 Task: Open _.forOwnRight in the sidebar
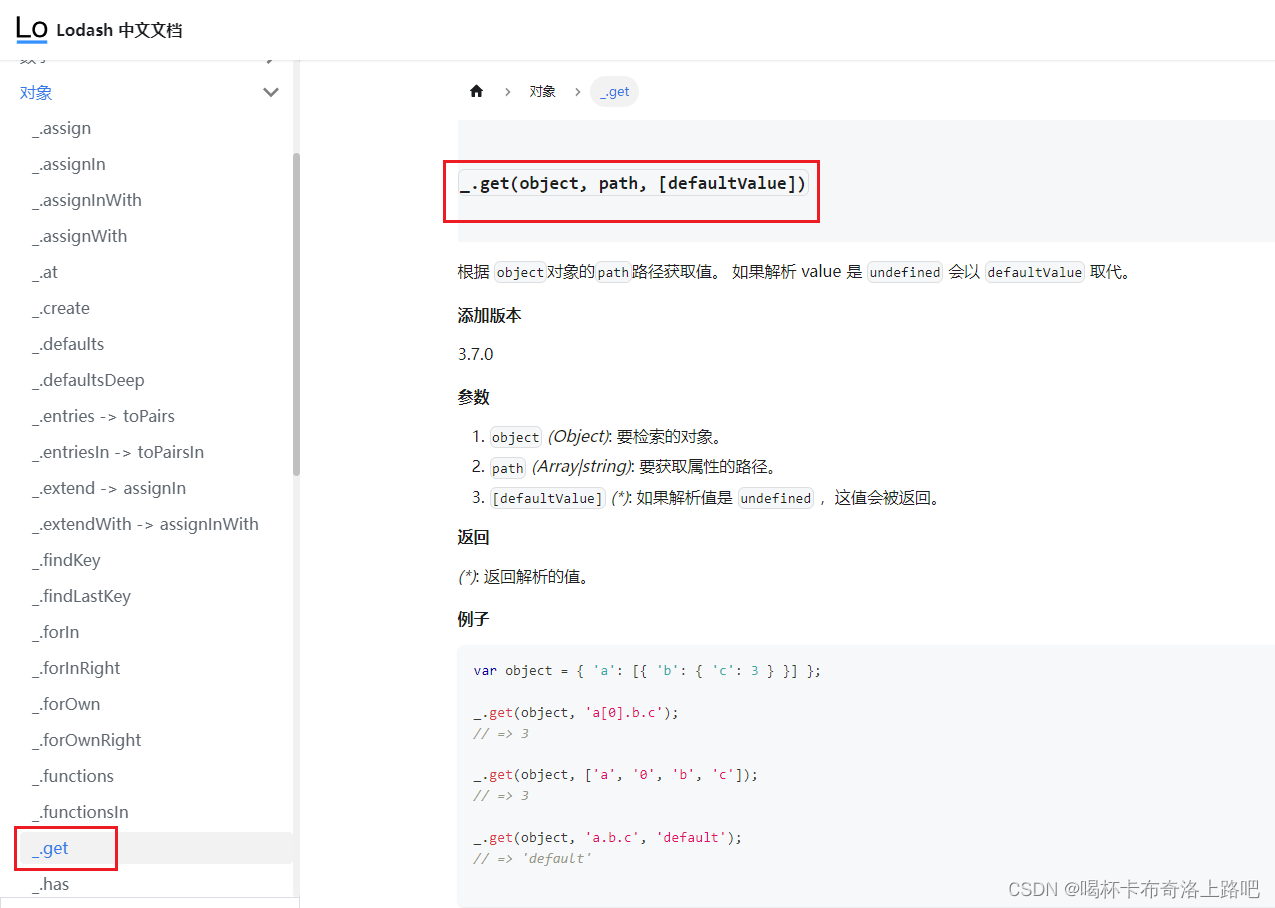point(87,740)
